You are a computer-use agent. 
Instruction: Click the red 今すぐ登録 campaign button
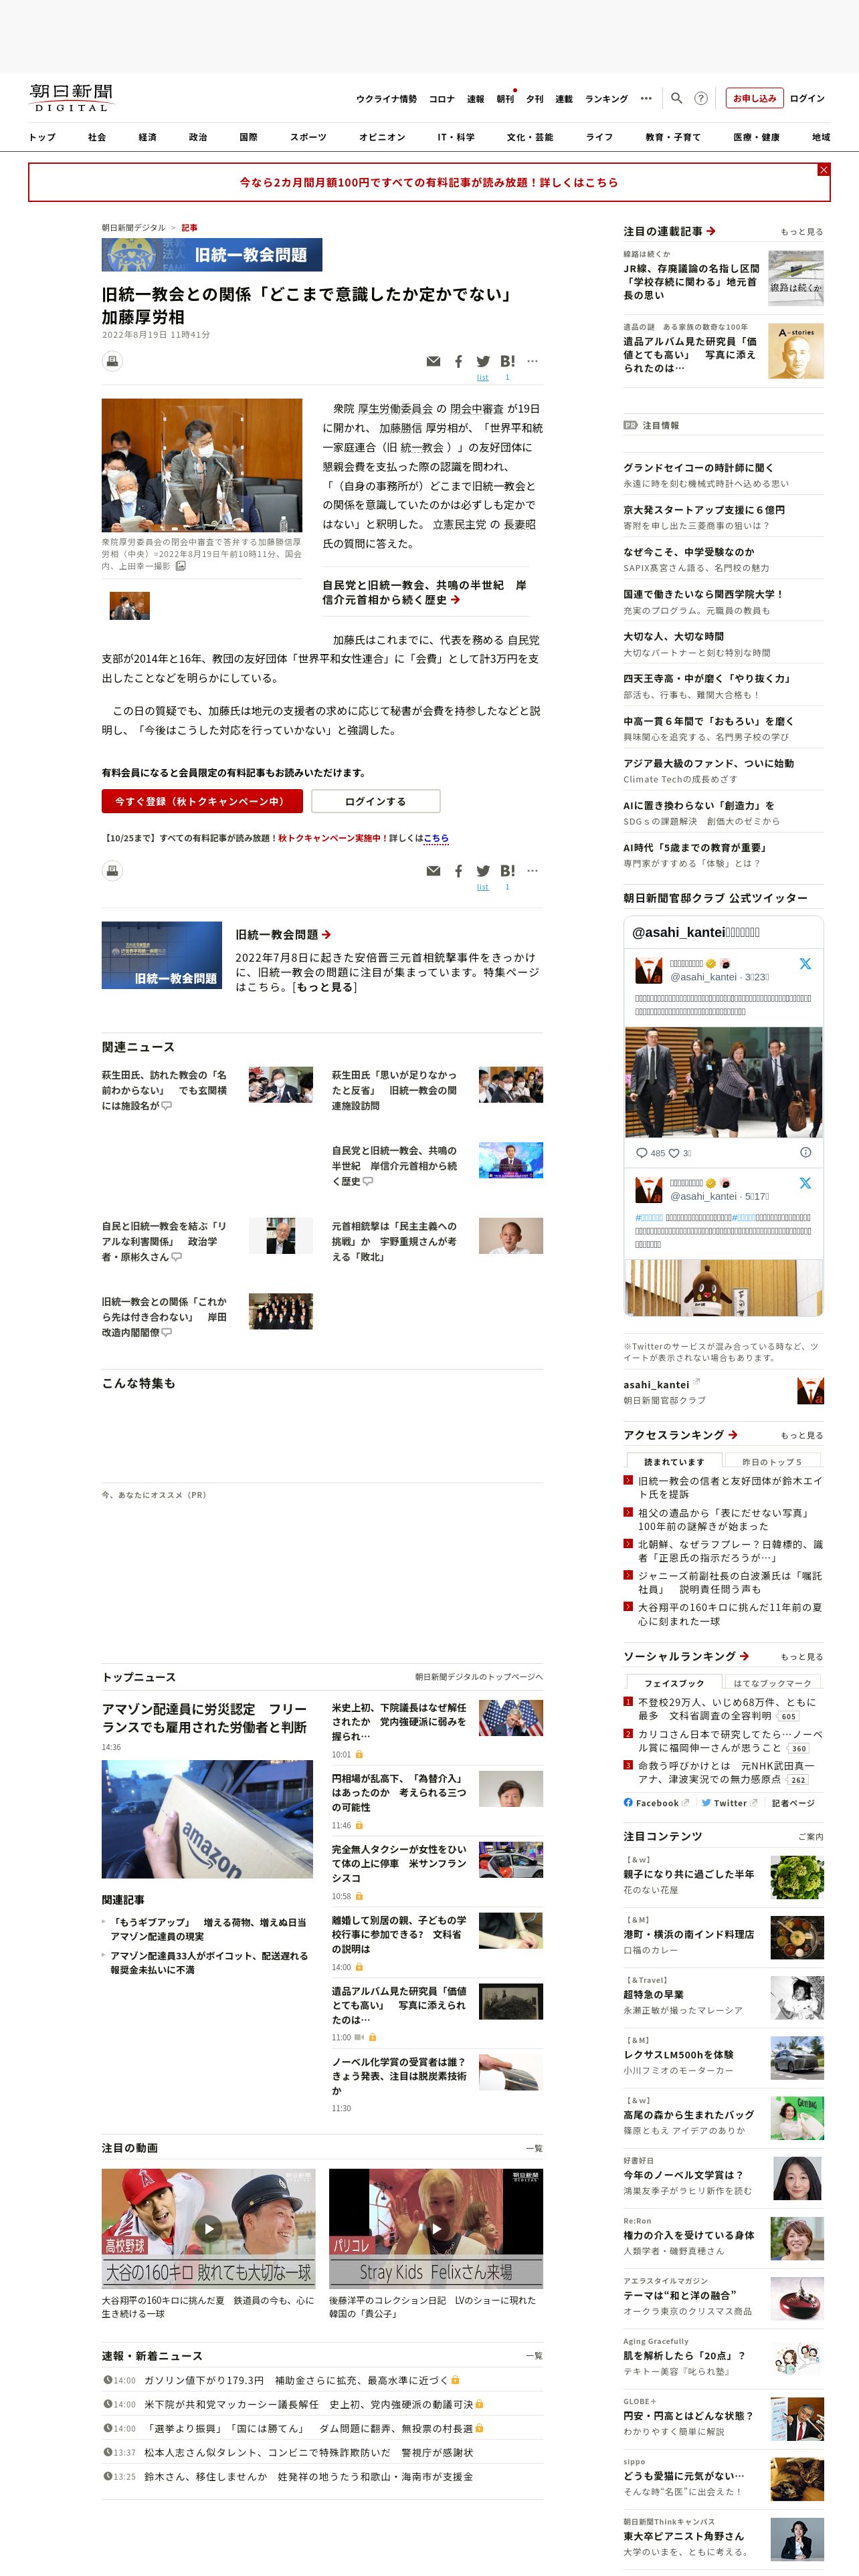coord(202,801)
